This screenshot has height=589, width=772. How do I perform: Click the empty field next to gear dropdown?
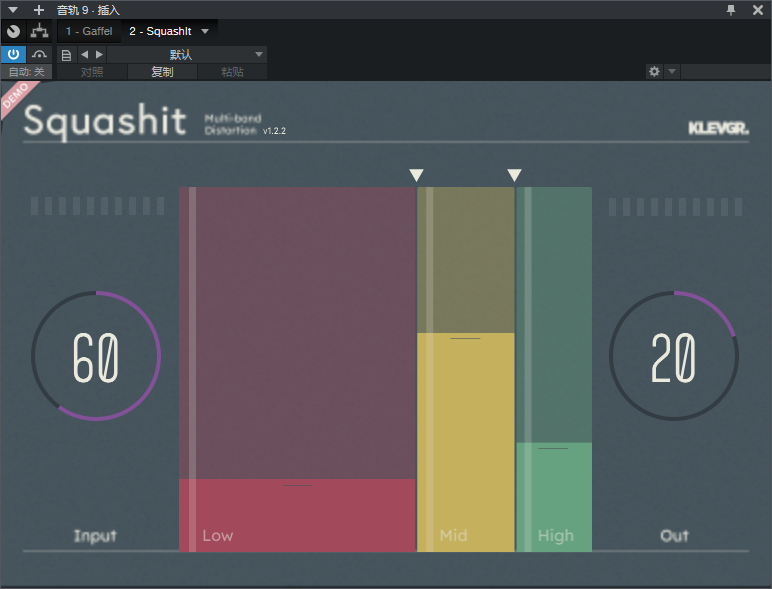point(726,71)
